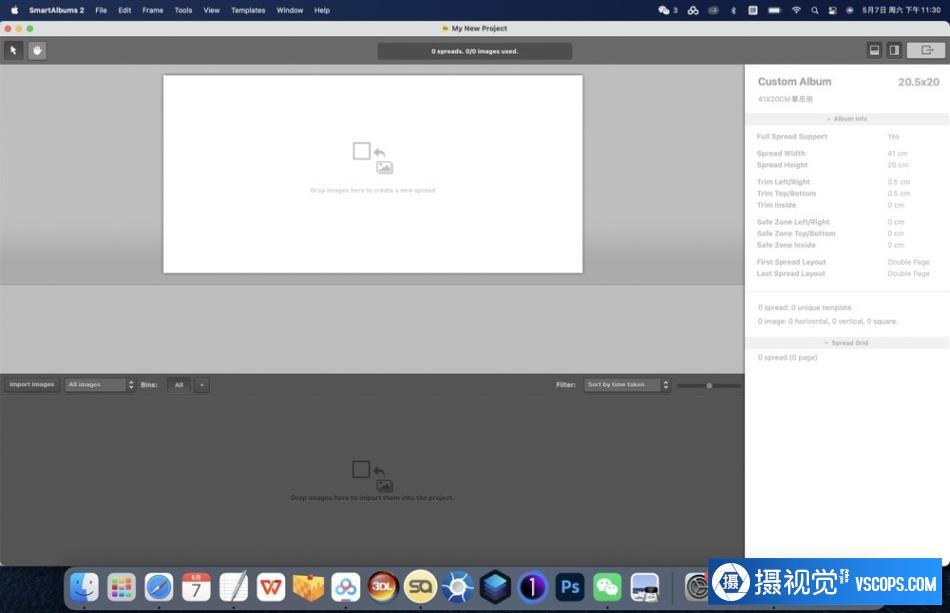Add a new bin with plus button

tap(202, 385)
